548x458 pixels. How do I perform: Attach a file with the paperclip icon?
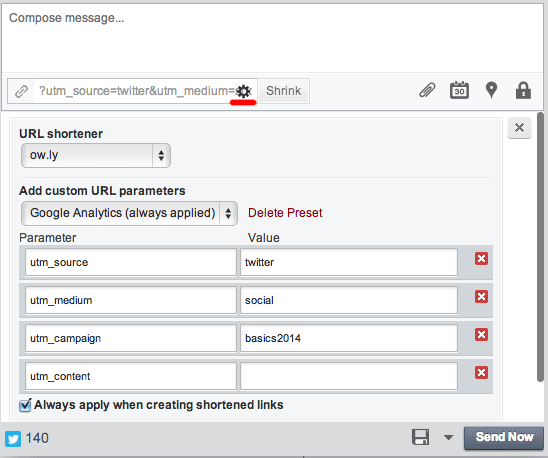click(427, 90)
